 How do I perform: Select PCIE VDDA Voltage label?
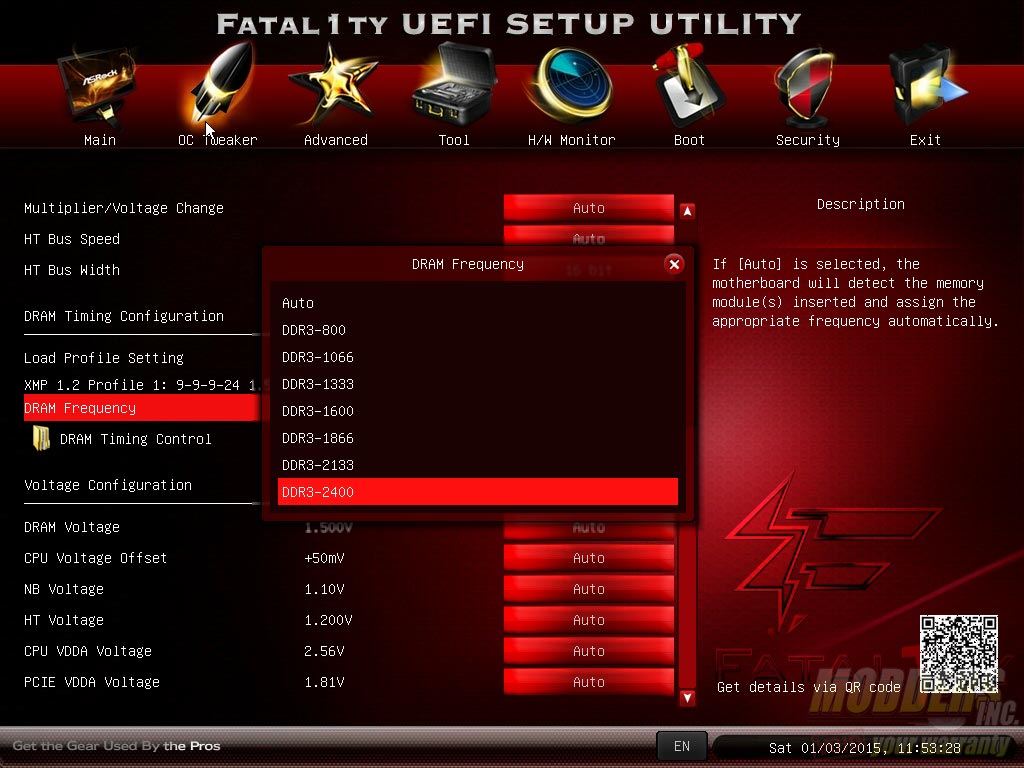click(x=92, y=682)
